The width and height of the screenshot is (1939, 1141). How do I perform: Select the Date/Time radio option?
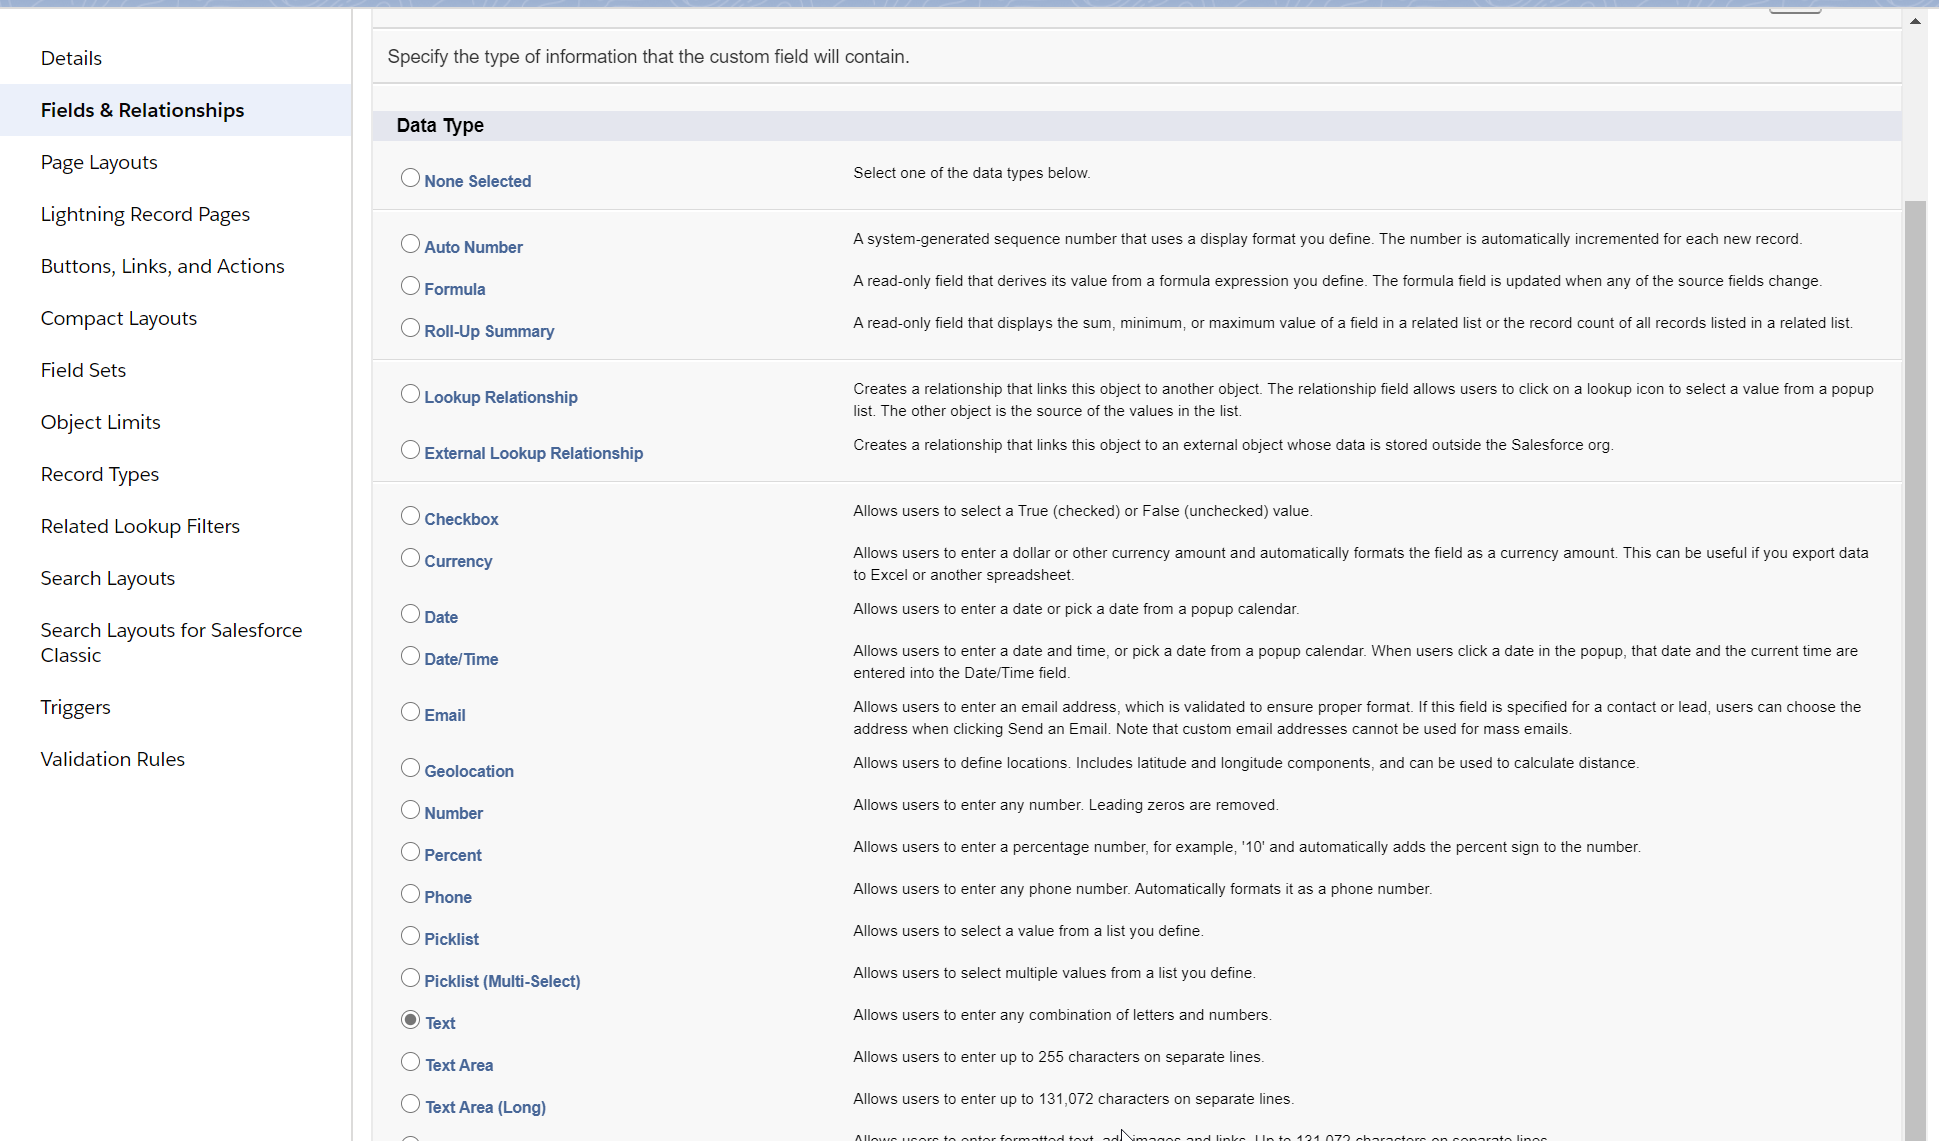(410, 656)
